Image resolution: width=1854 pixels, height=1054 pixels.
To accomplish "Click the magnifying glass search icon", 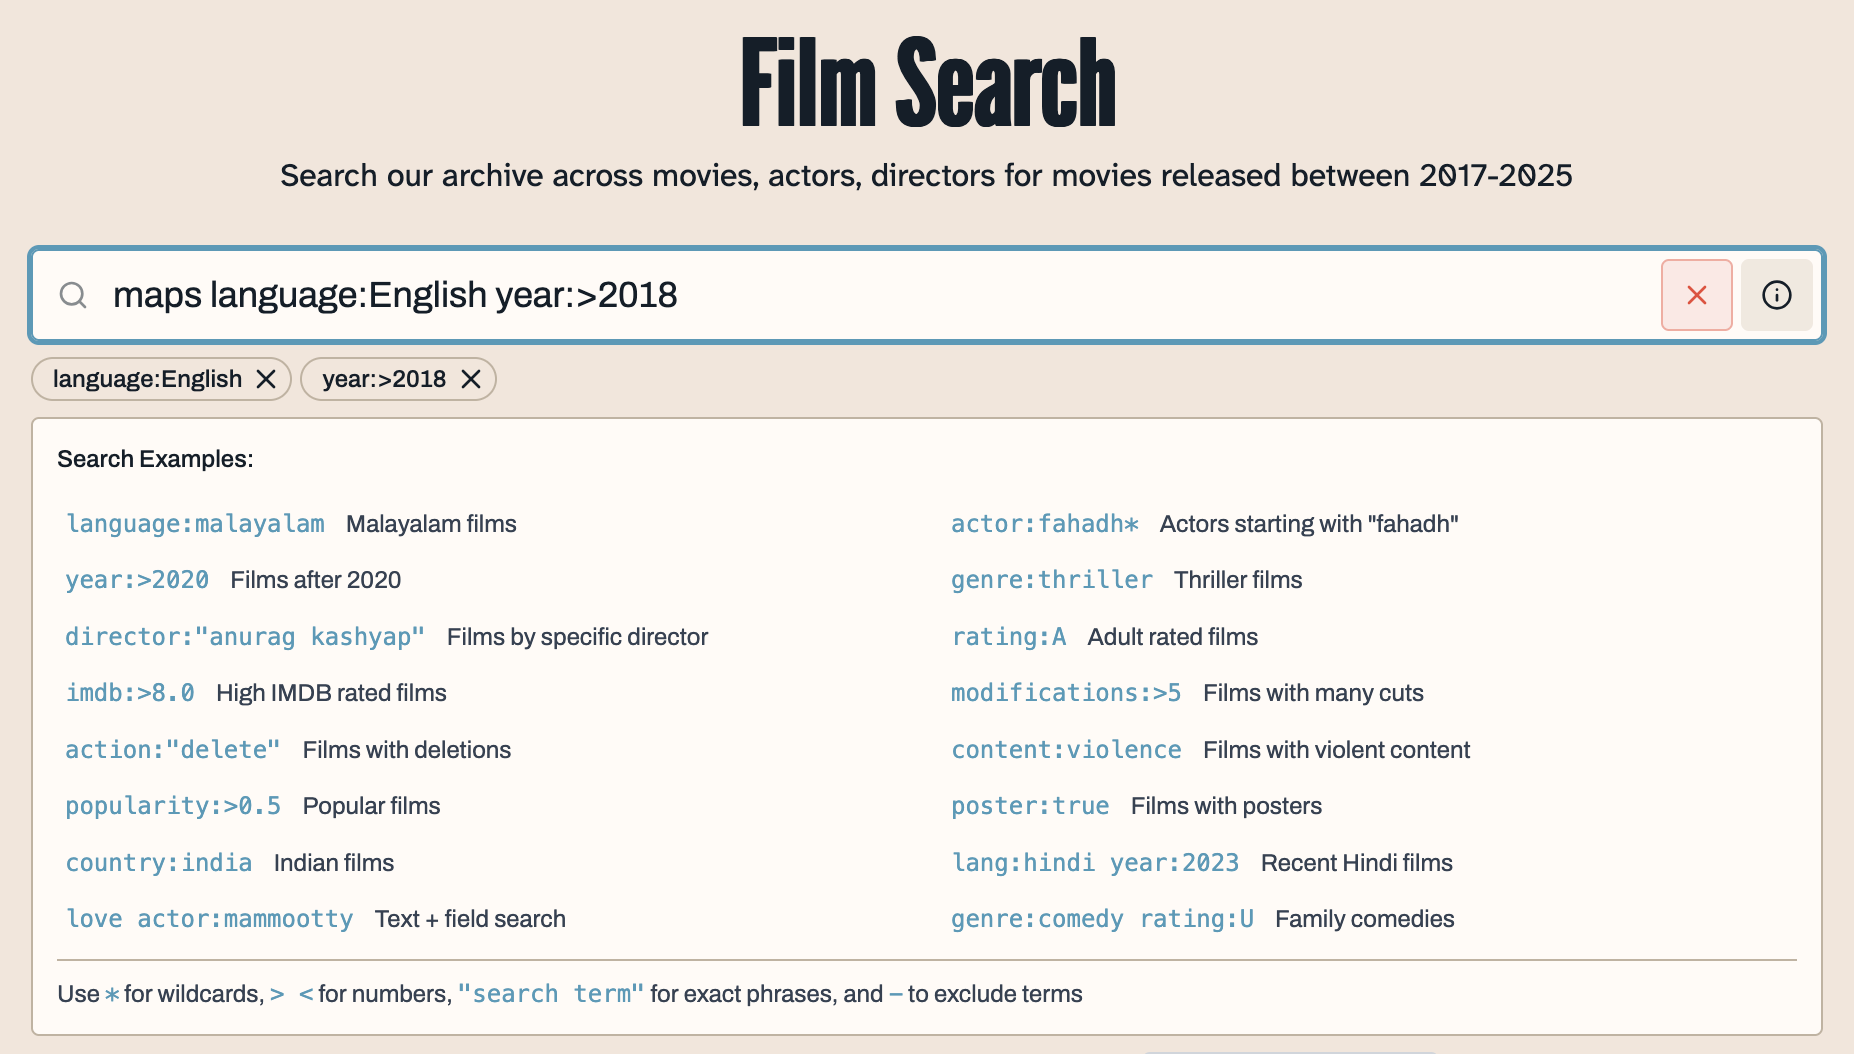I will pos(73,295).
